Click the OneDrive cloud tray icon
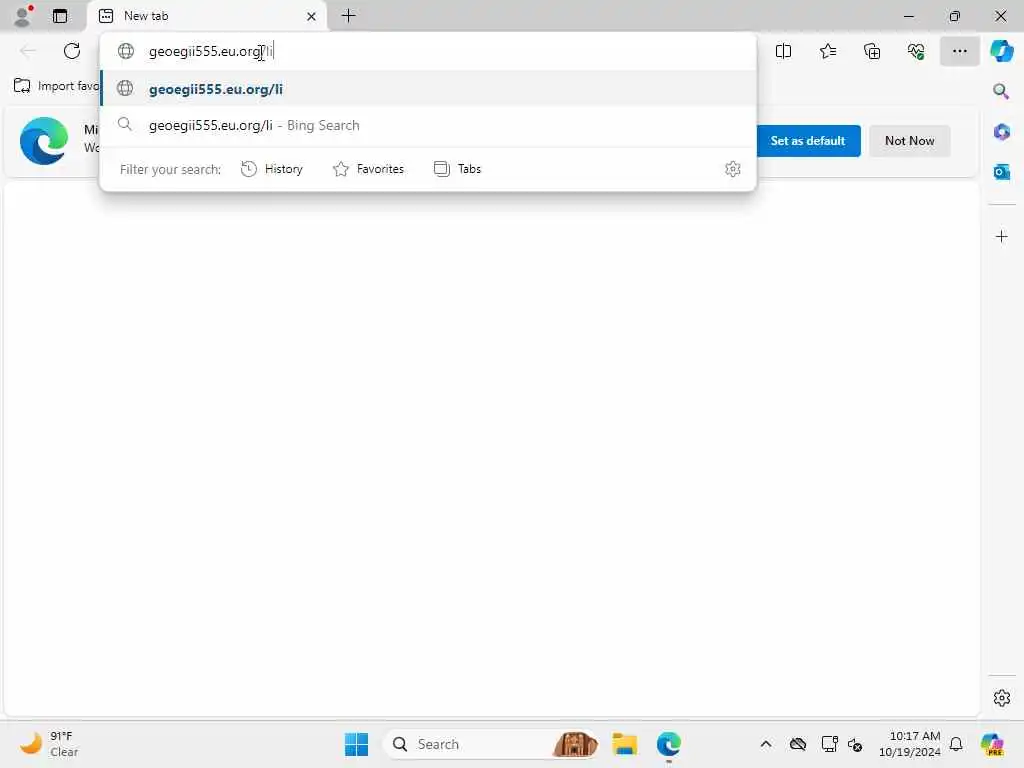 click(x=797, y=744)
